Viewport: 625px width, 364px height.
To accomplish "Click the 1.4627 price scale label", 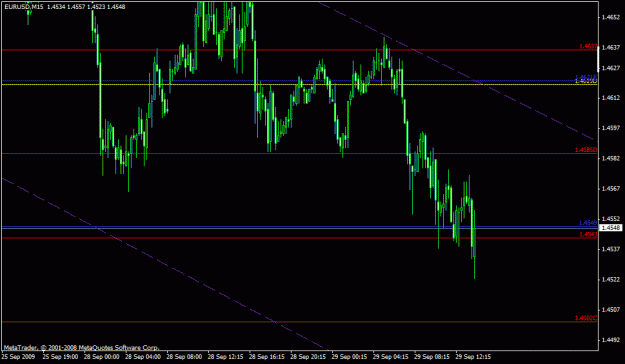I will coord(611,68).
